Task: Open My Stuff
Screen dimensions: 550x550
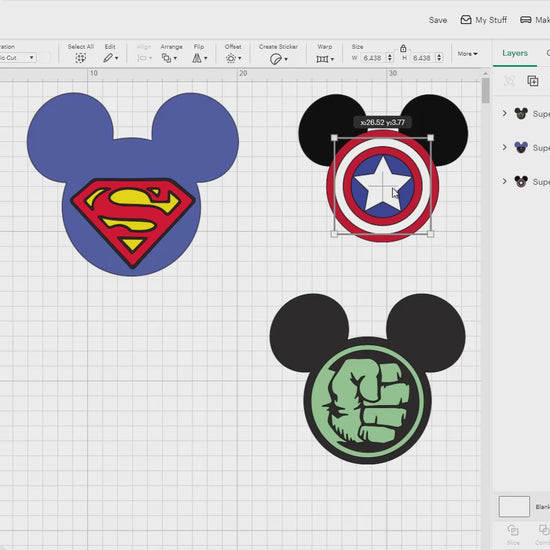Action: point(484,20)
